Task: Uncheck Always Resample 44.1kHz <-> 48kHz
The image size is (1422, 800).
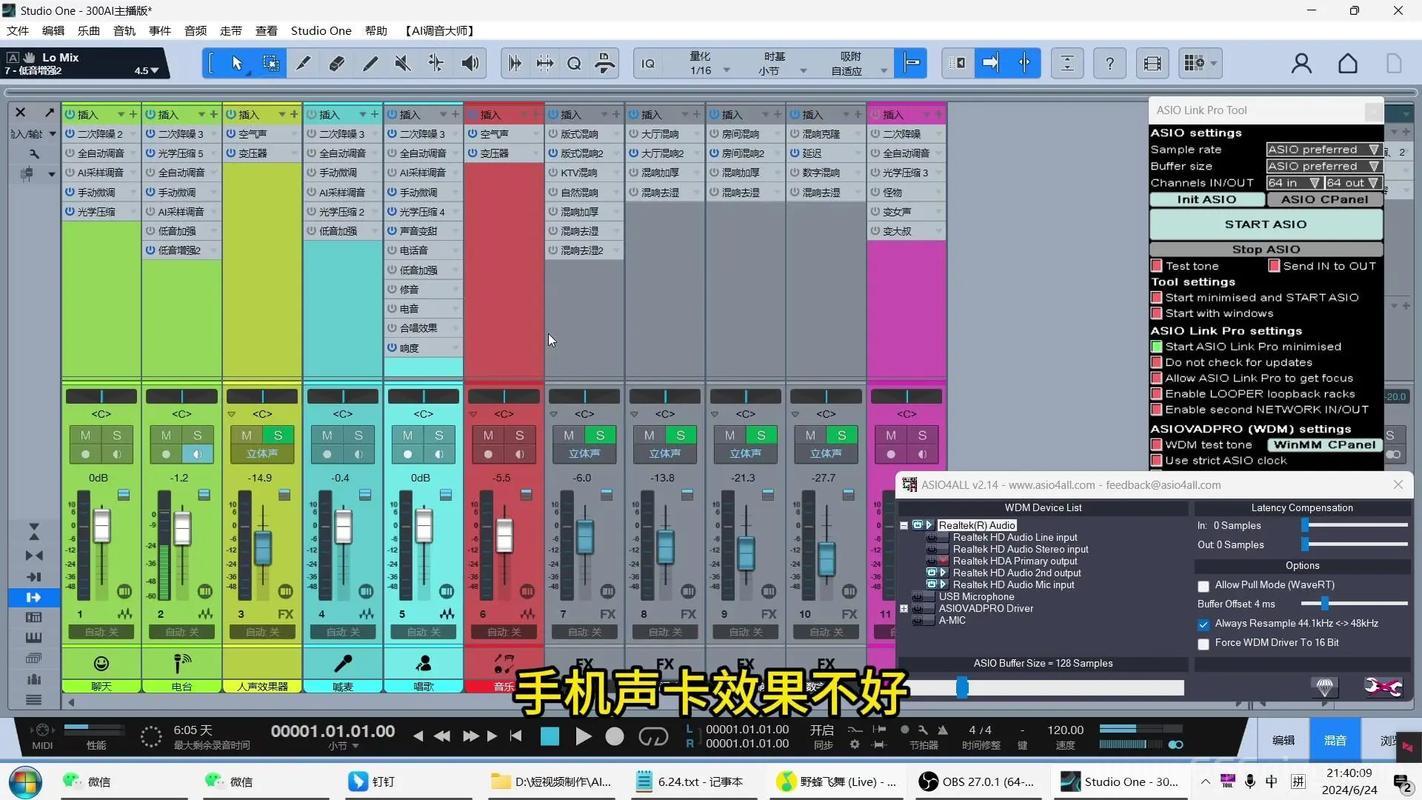Action: pyautogui.click(x=1204, y=624)
